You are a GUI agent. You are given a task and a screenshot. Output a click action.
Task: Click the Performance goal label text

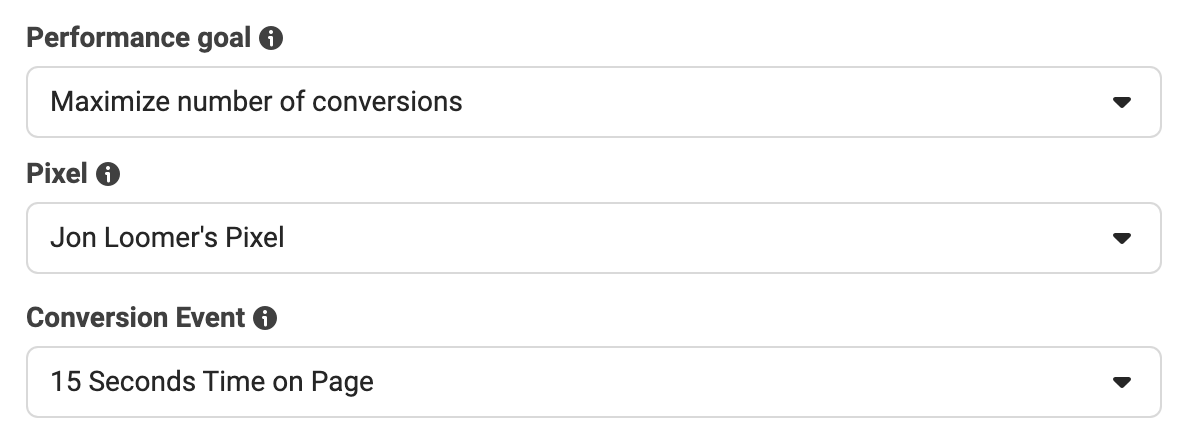tap(139, 38)
